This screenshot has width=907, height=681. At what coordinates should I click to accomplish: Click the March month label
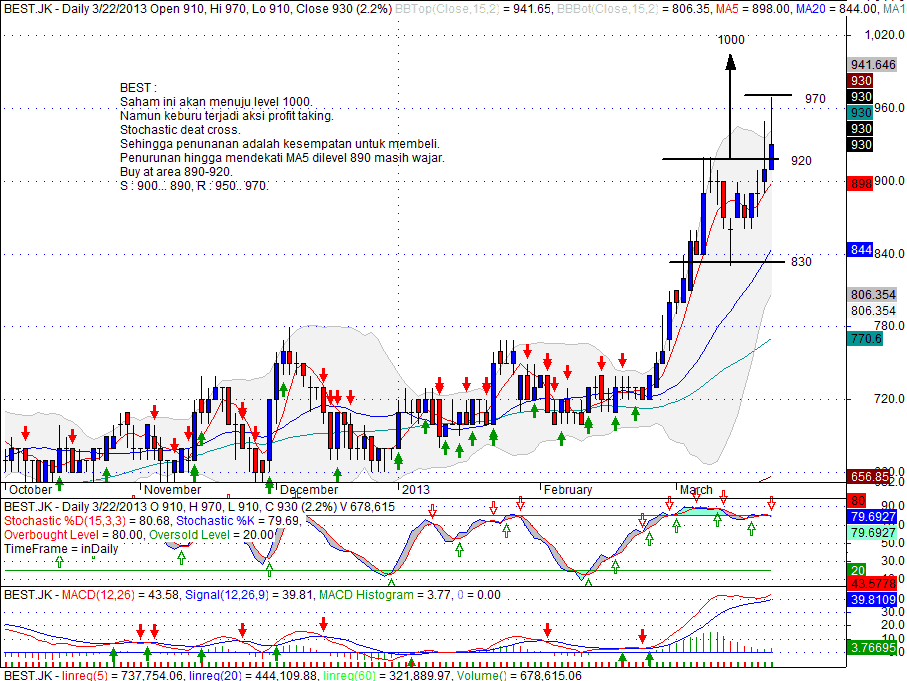click(x=696, y=490)
